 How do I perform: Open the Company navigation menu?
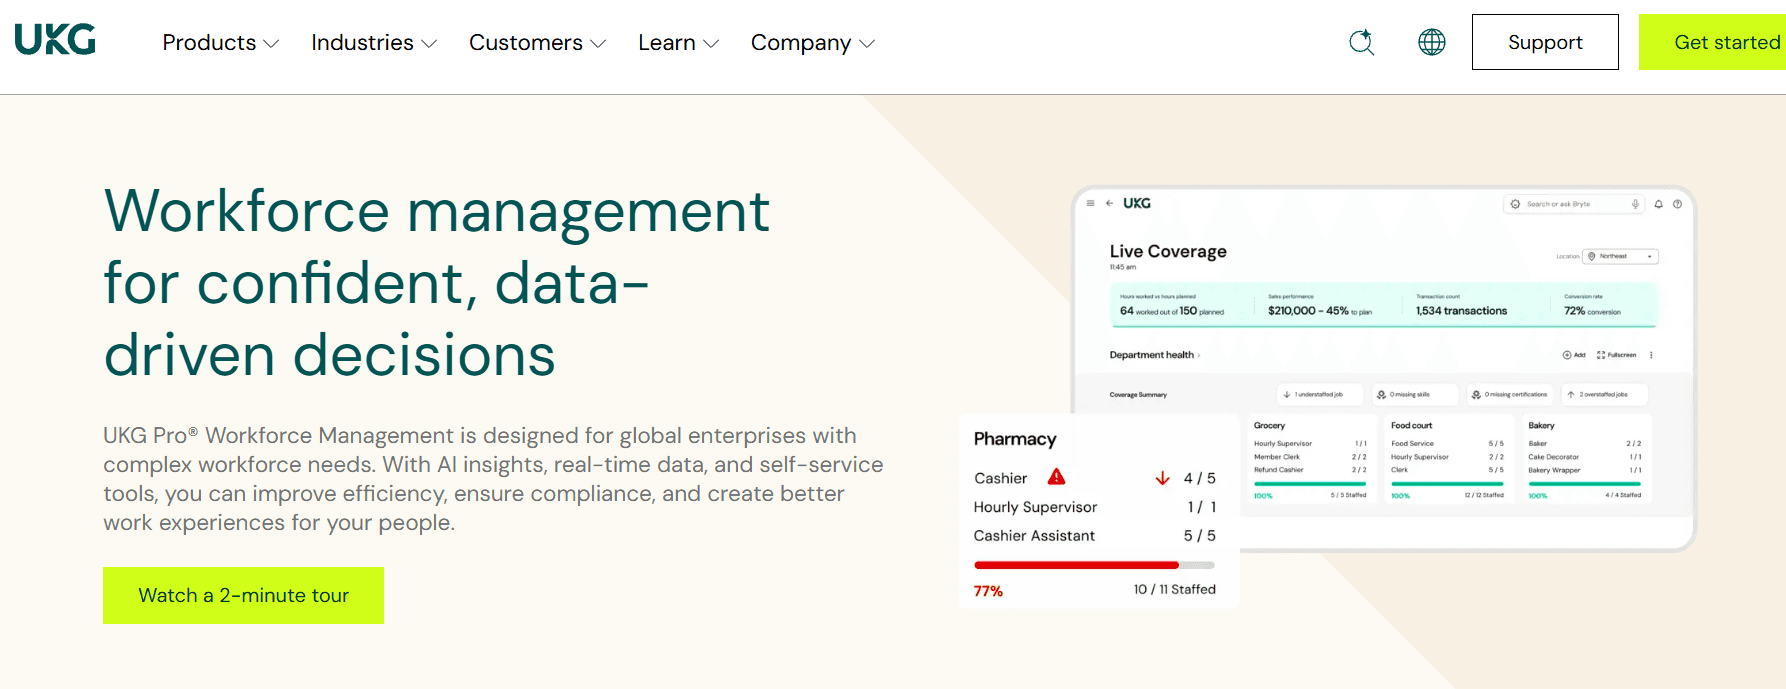coord(813,43)
